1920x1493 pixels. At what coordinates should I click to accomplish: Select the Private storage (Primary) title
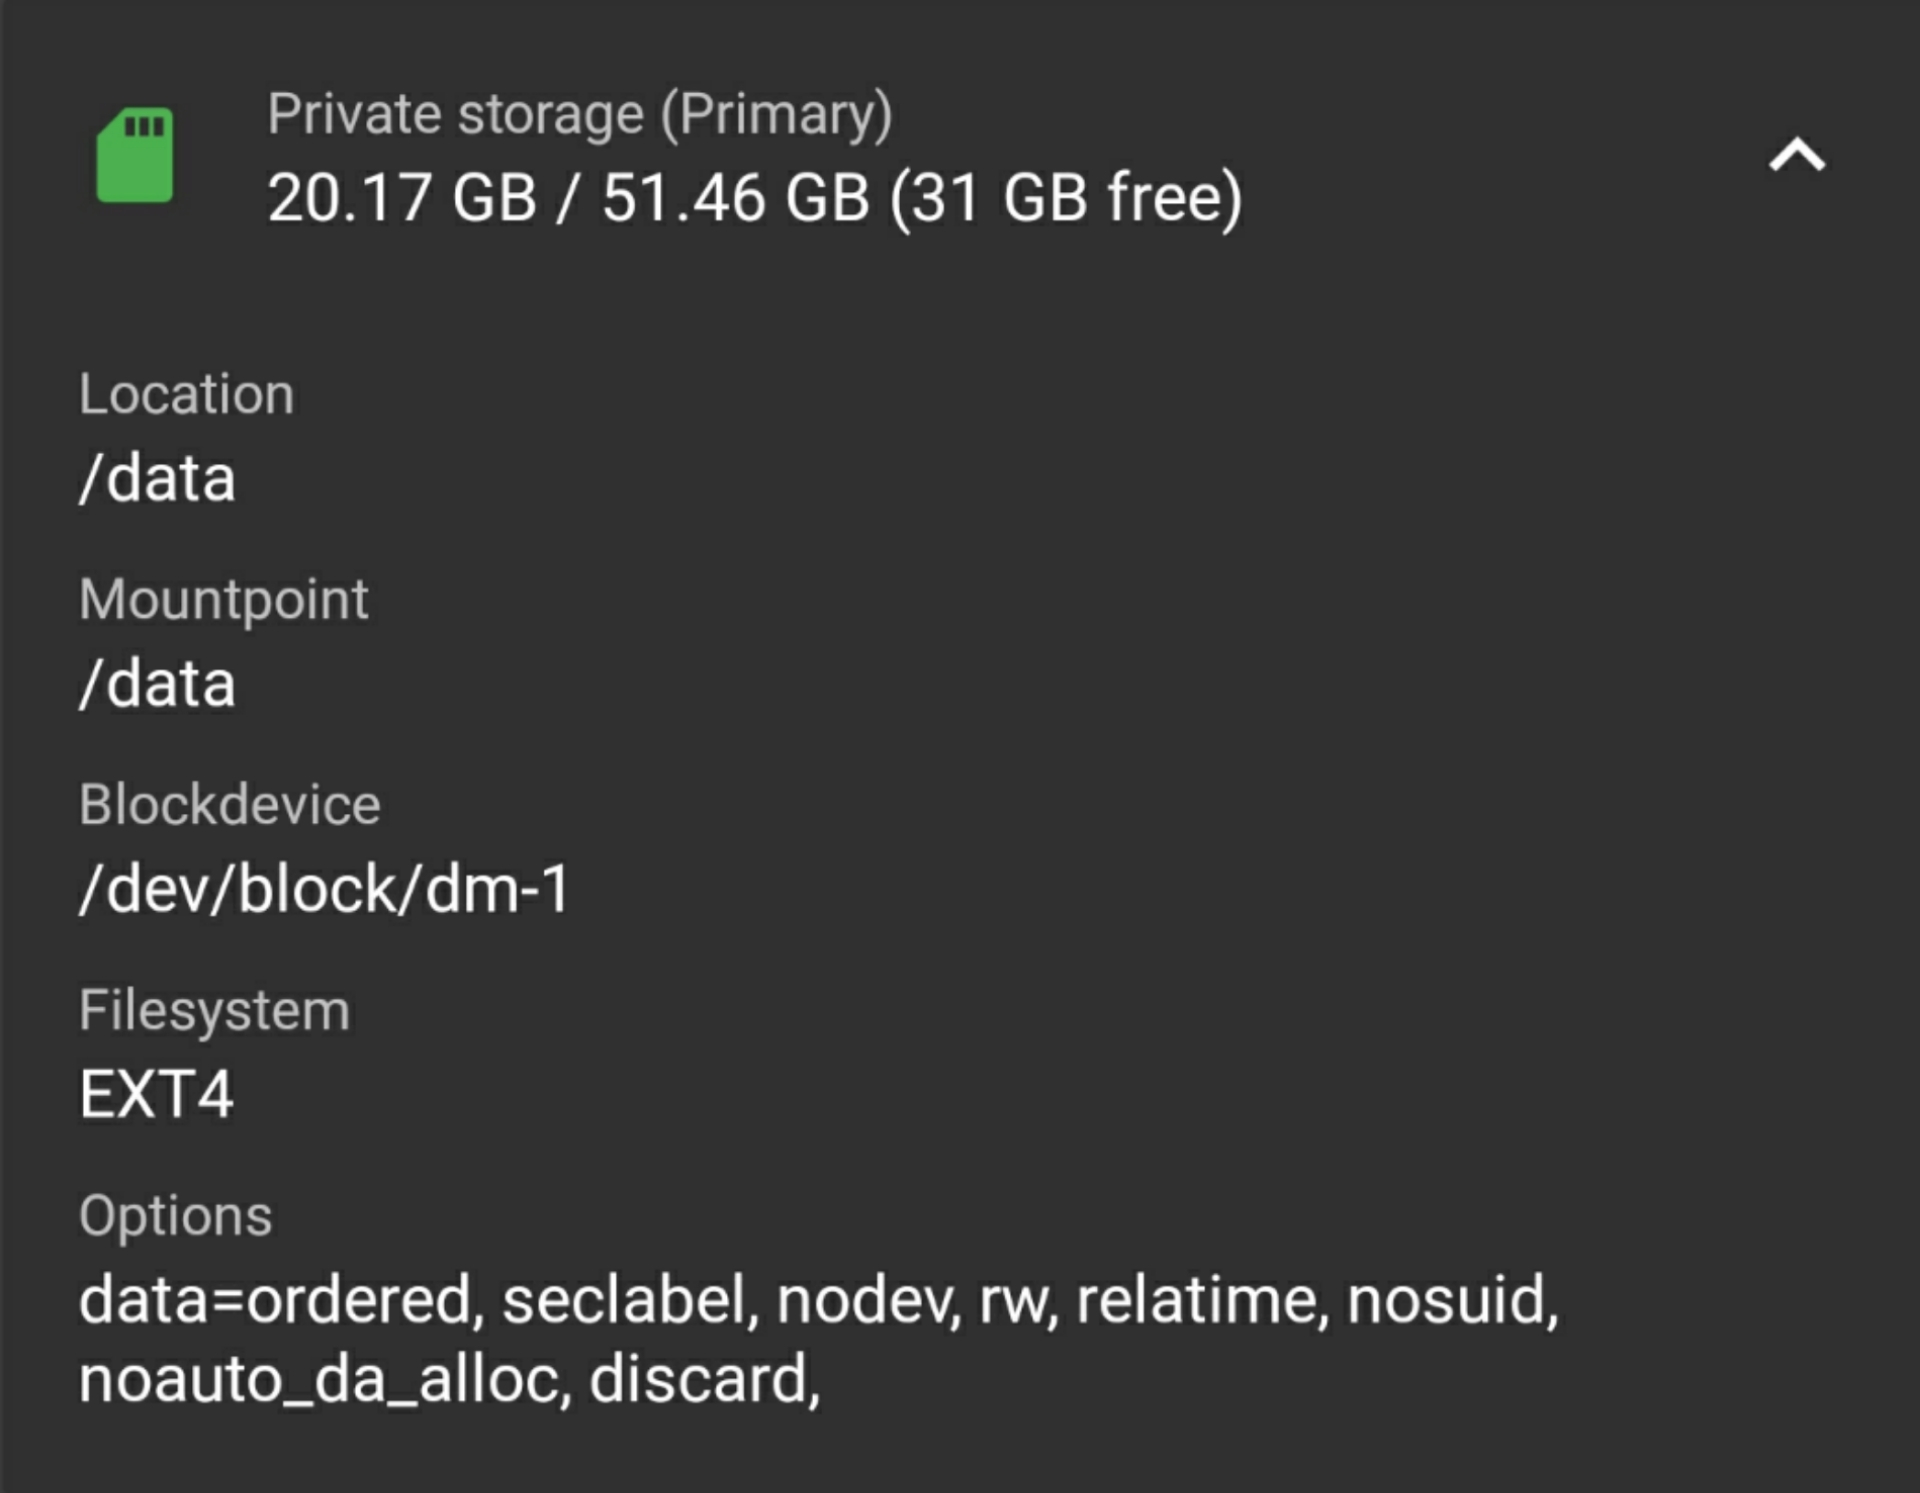pos(579,114)
